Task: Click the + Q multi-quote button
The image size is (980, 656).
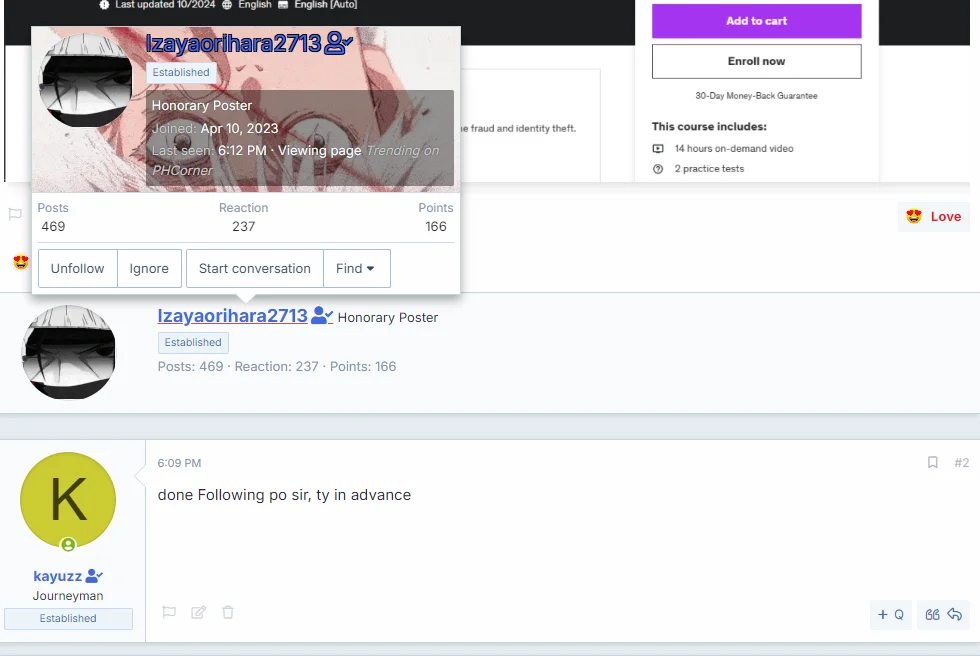Action: coord(891,615)
